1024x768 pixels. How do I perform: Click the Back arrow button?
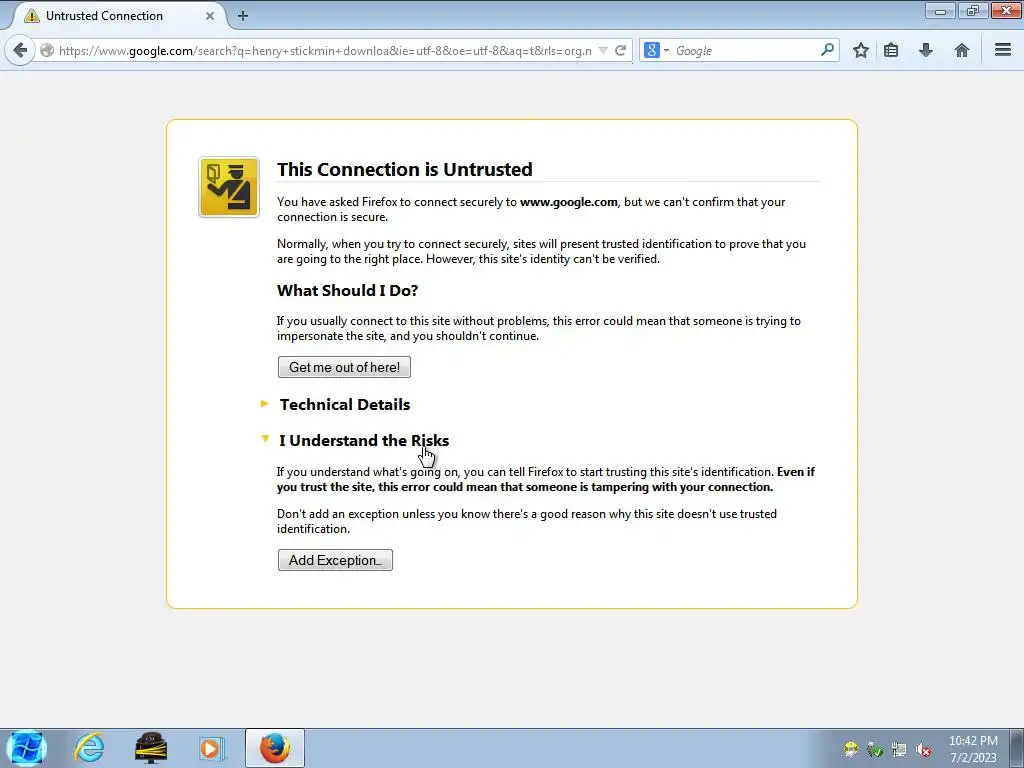(x=20, y=50)
